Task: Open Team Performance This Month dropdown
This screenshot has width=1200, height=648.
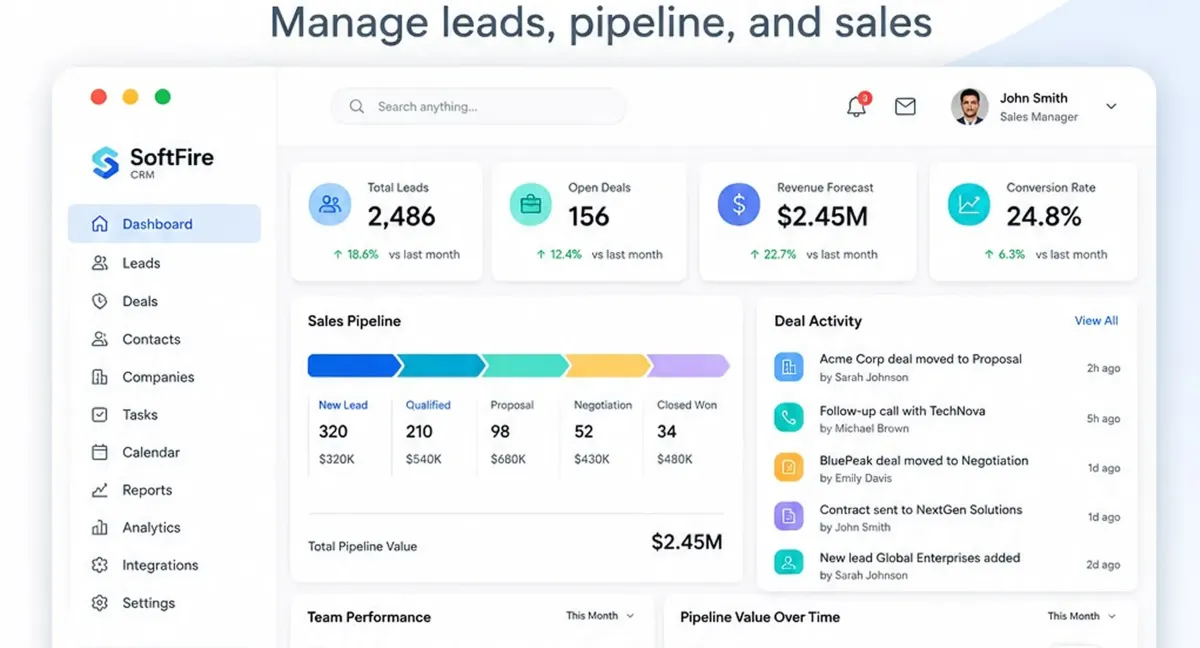Action: (600, 616)
